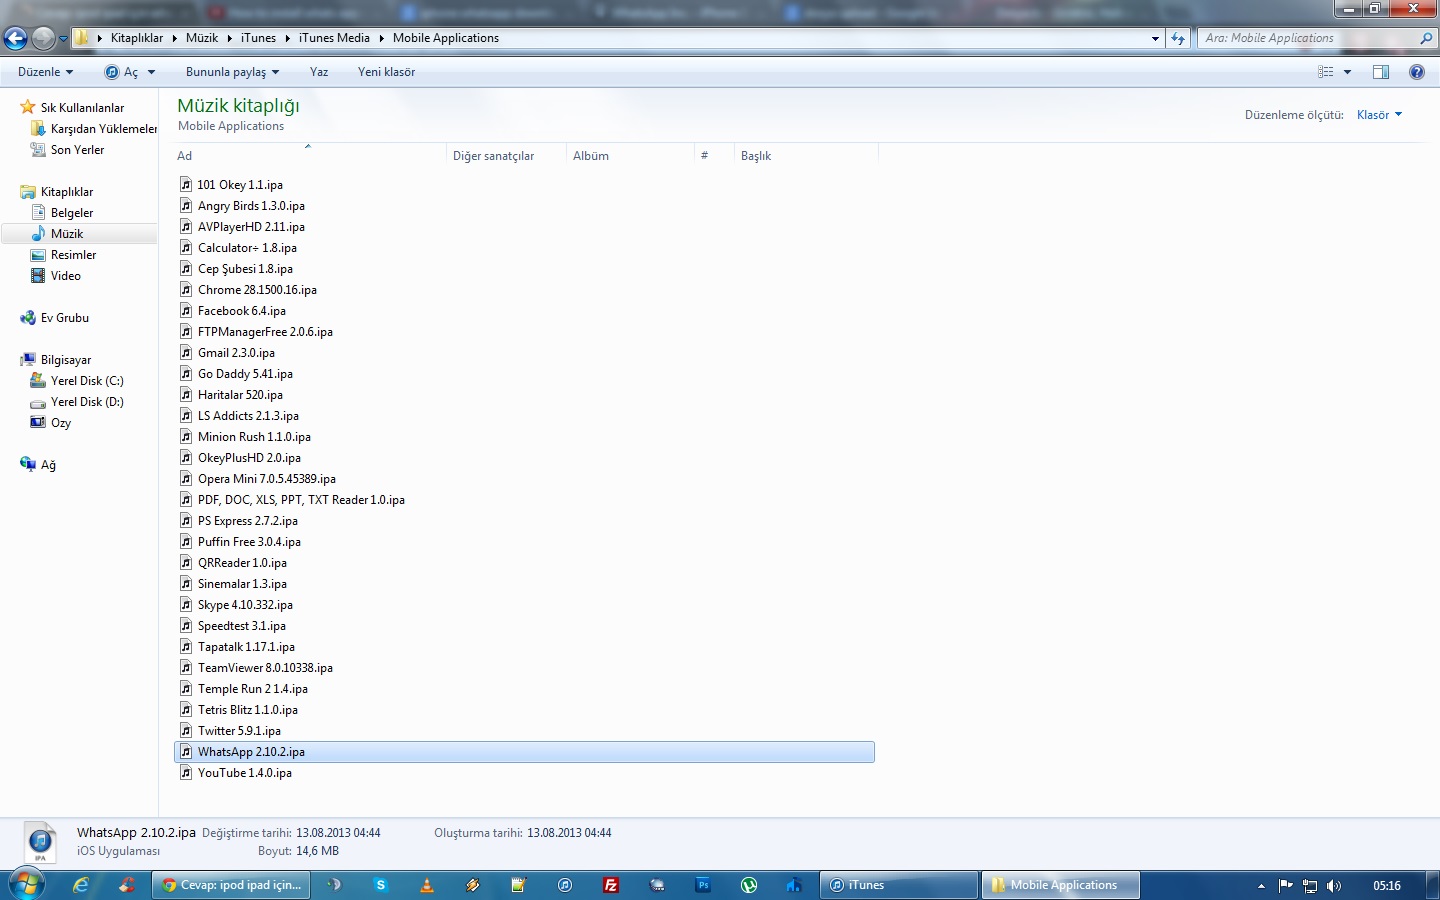Screen dimensions: 1440x900
Task: Open Photoshop from the taskbar
Action: [x=703, y=885]
